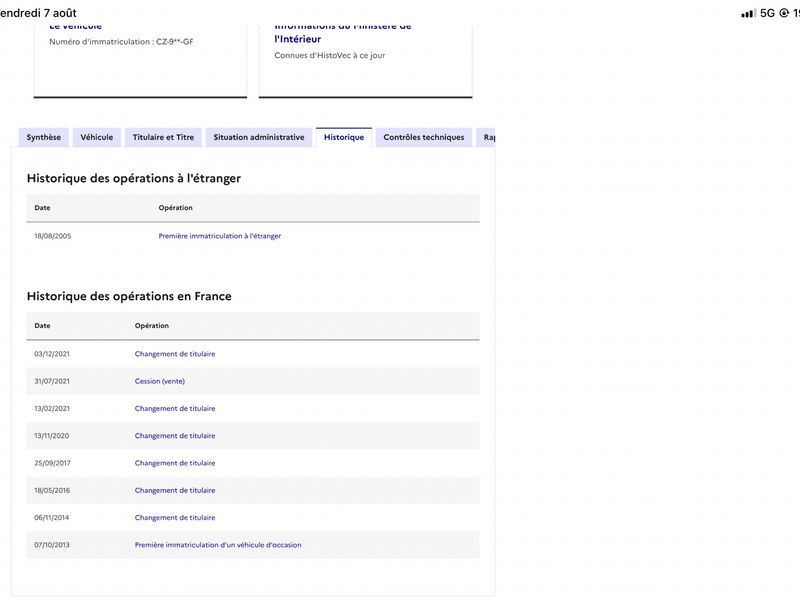Click 'Changement de titulaire' dated 06/11/2014
The height and width of the screenshot is (600, 800).
point(175,517)
